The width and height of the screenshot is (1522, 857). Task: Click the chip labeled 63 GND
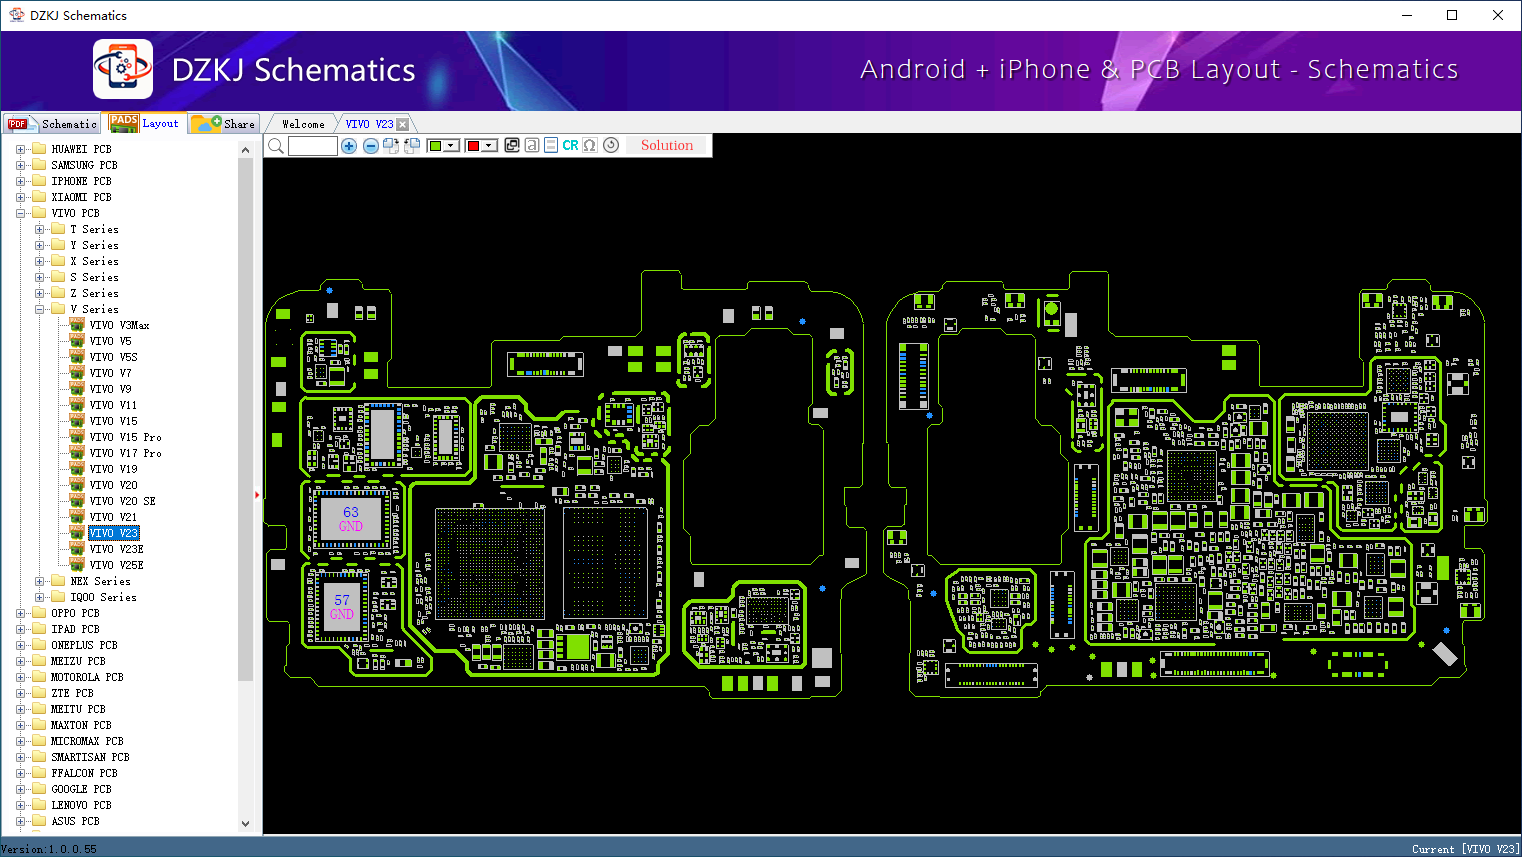click(350, 518)
